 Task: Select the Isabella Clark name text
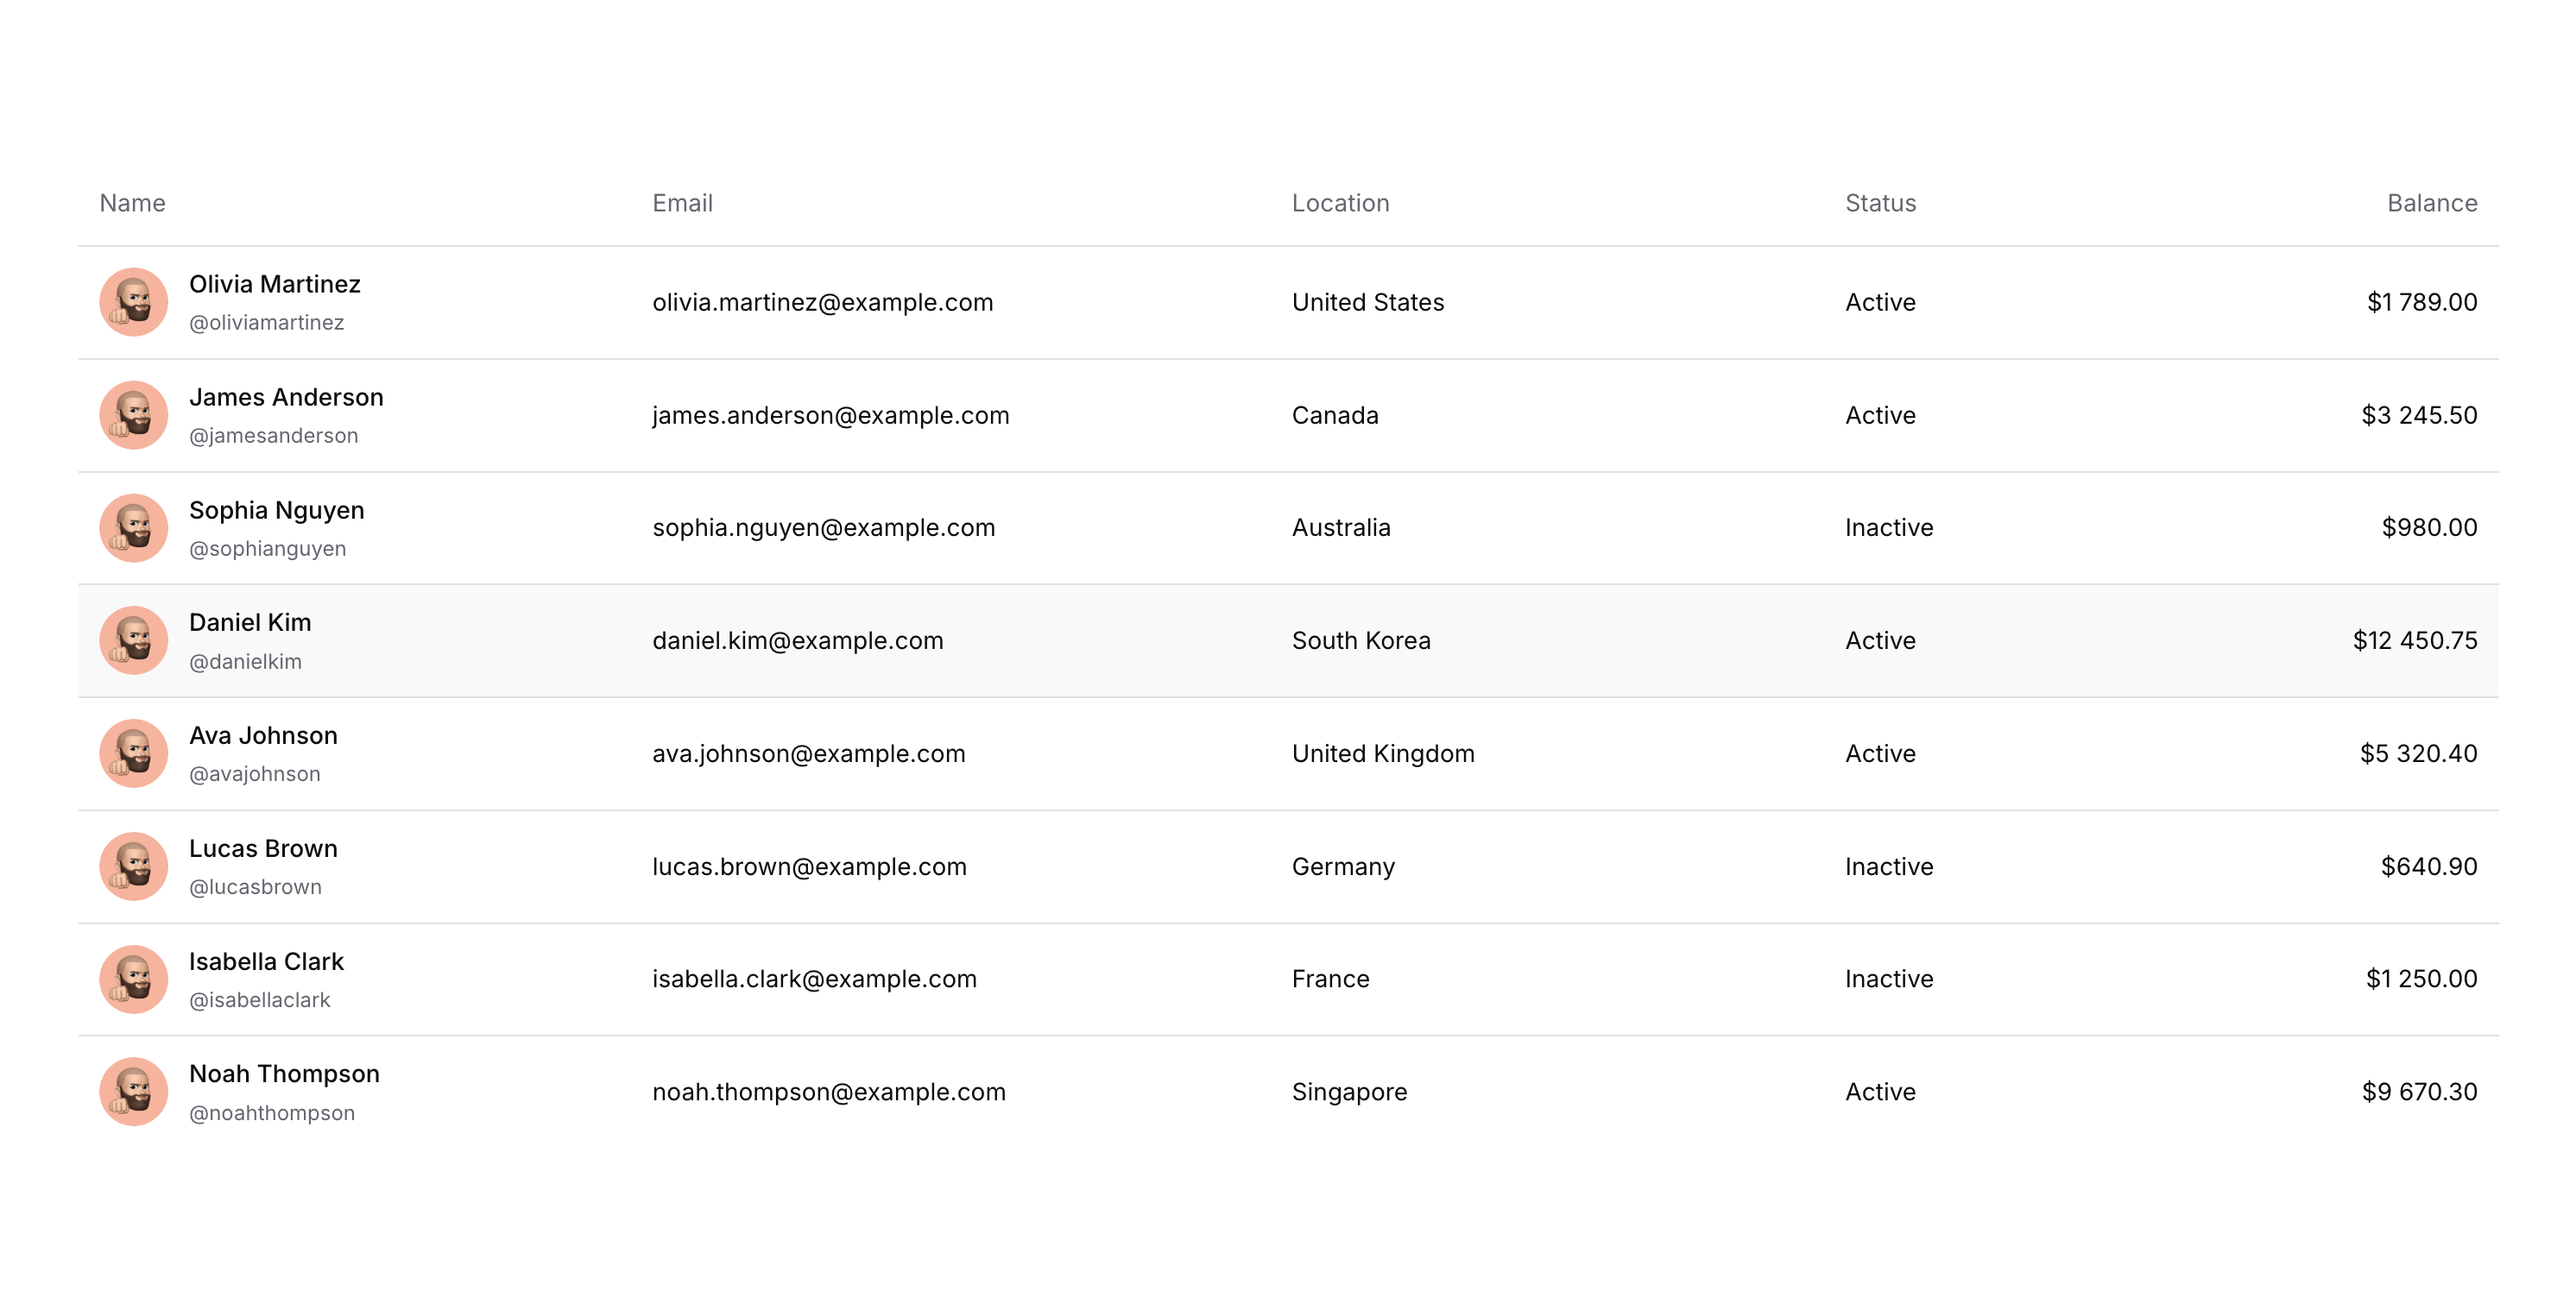click(x=266, y=961)
